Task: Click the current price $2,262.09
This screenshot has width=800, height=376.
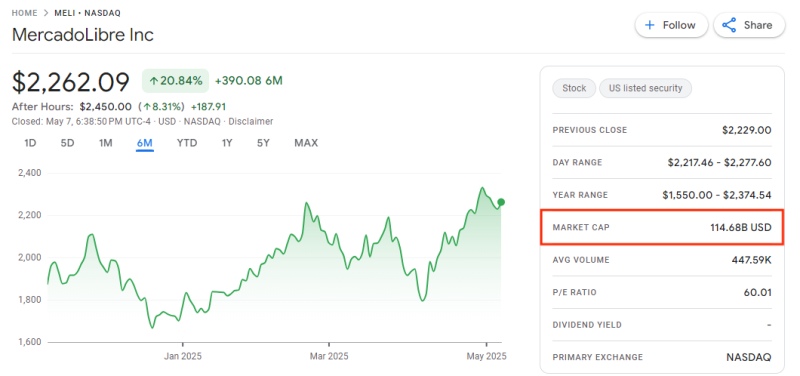Action: [x=71, y=82]
